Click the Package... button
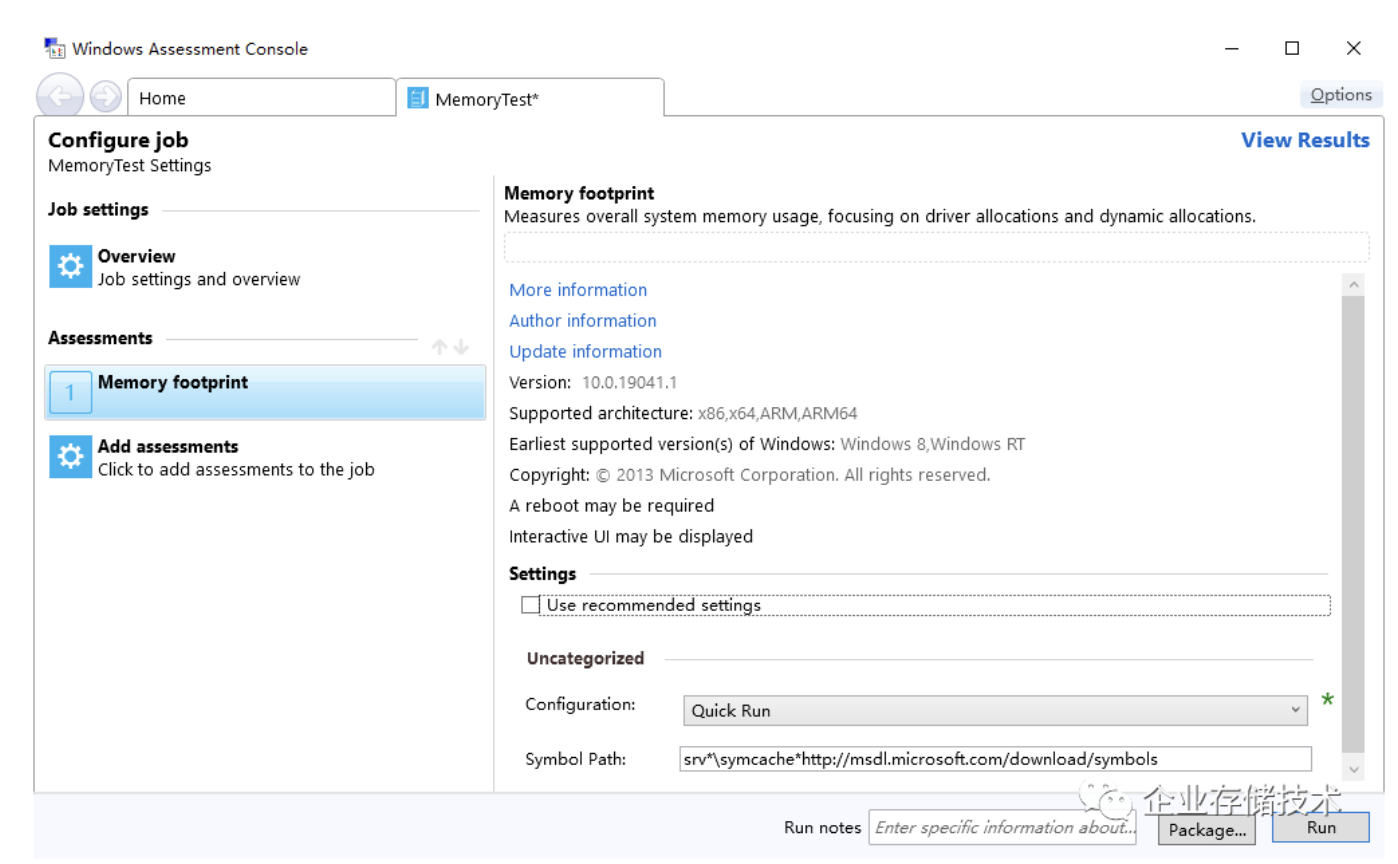This screenshot has height=864, width=1398. [1207, 829]
